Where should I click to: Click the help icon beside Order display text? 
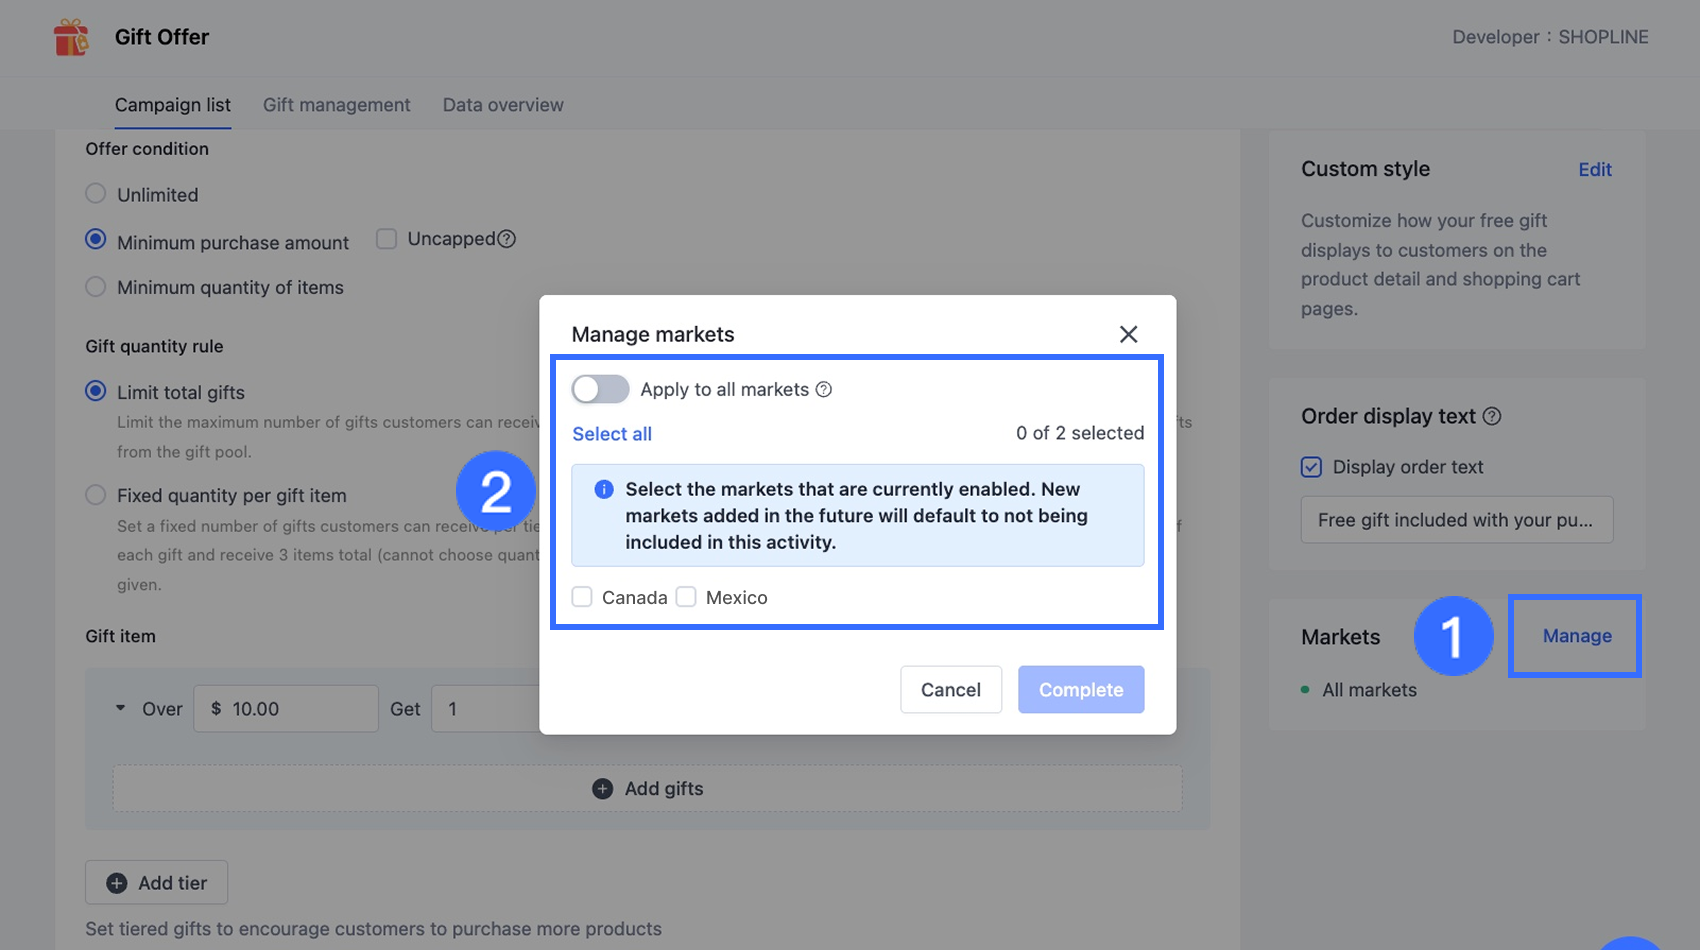1492,417
